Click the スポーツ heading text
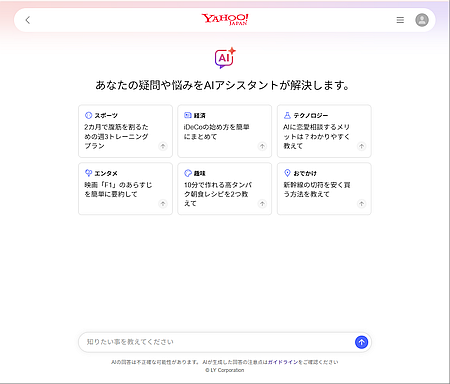This screenshot has width=450, height=384. coord(106,115)
